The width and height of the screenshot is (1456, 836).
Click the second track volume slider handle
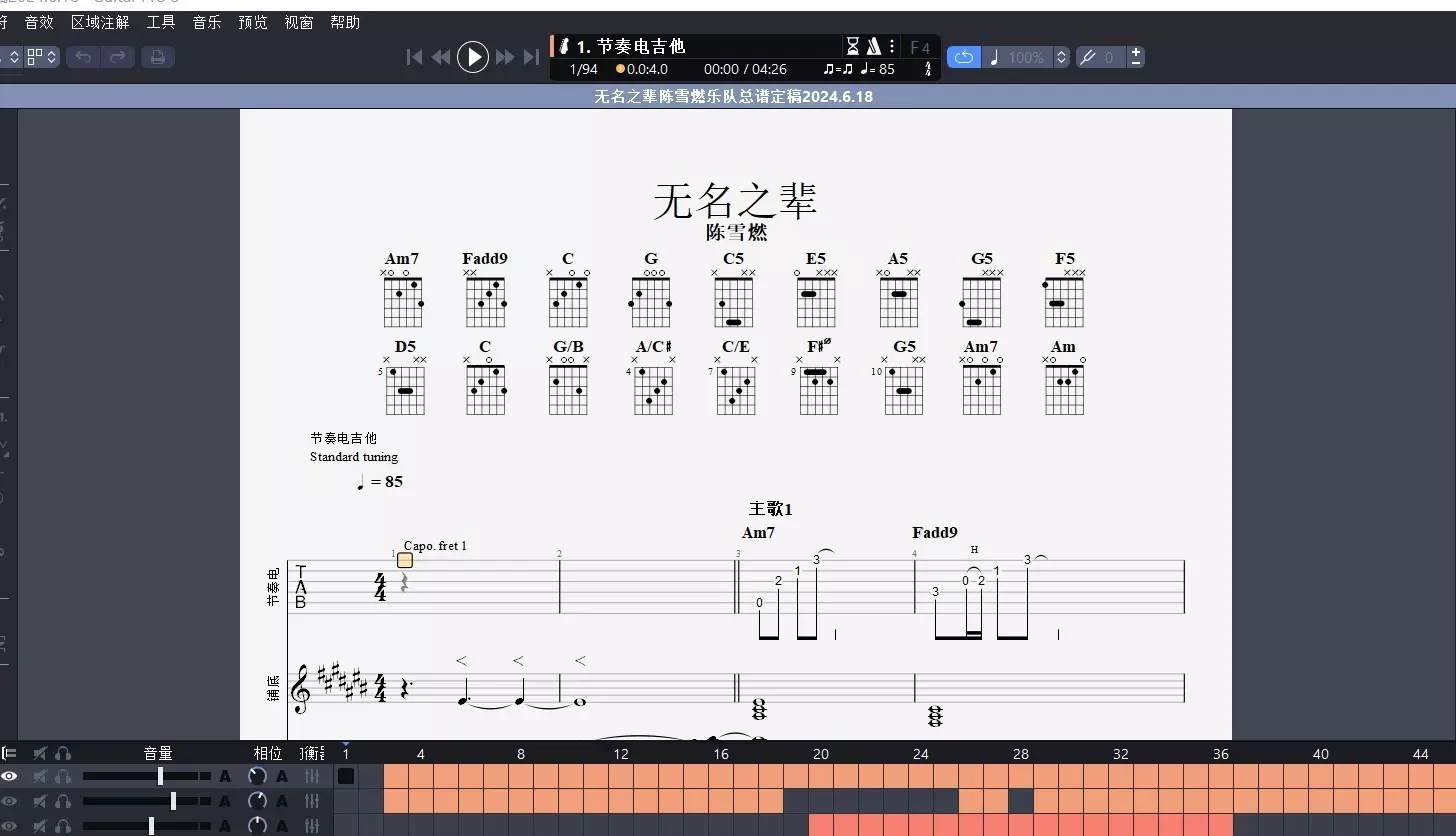coord(173,801)
